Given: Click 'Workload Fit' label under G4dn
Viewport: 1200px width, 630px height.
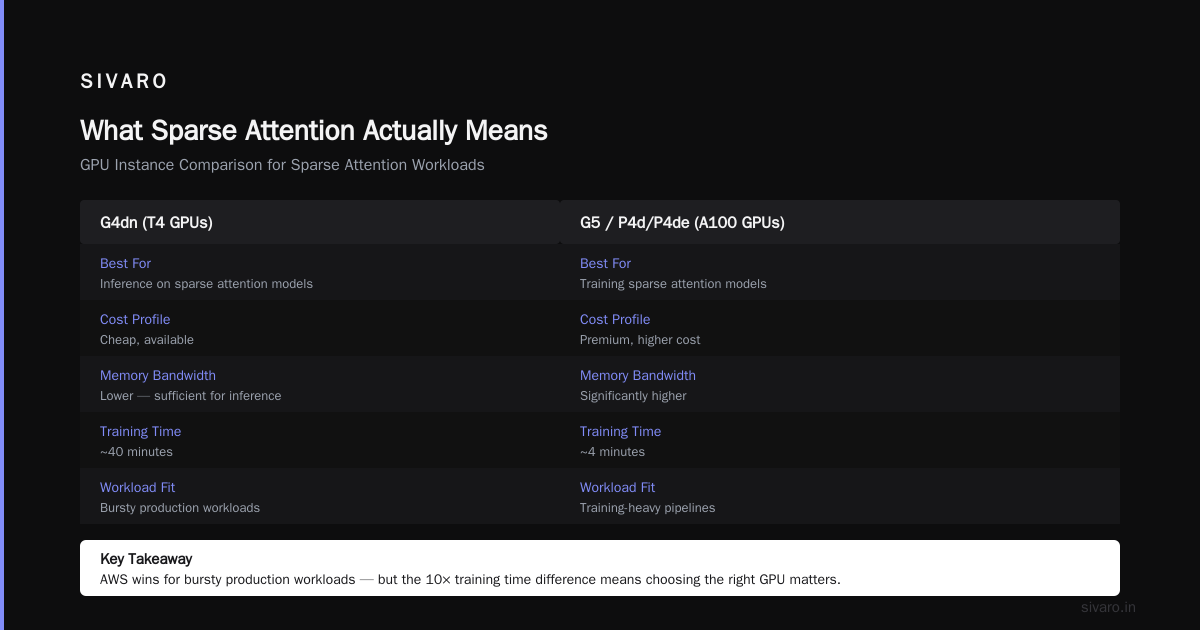Looking at the screenshot, I should coord(137,487).
